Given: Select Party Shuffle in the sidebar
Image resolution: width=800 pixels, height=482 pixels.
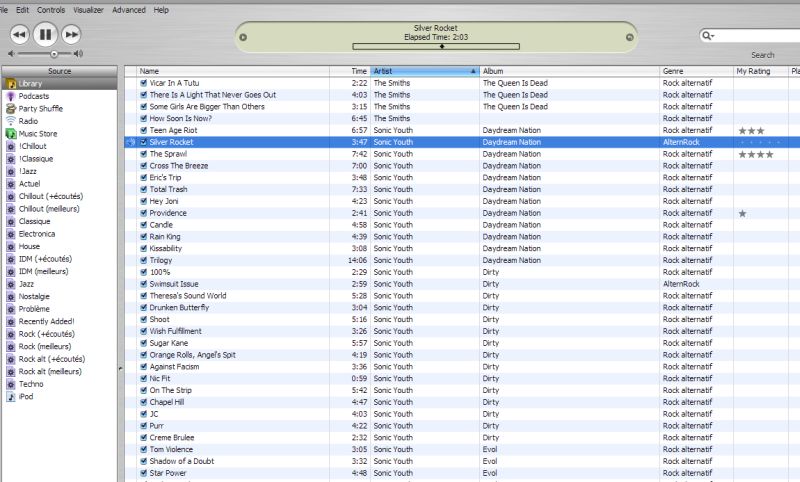Looking at the screenshot, I should point(40,108).
